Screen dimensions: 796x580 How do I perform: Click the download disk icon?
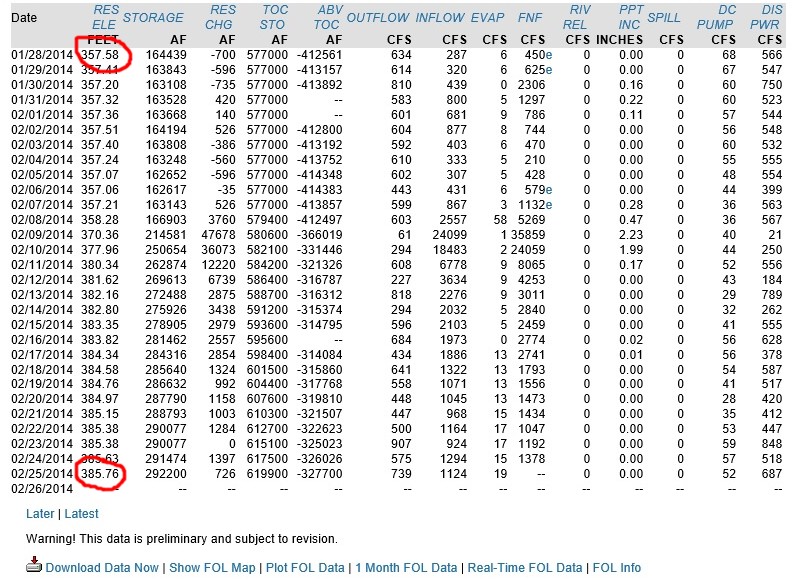point(33,566)
